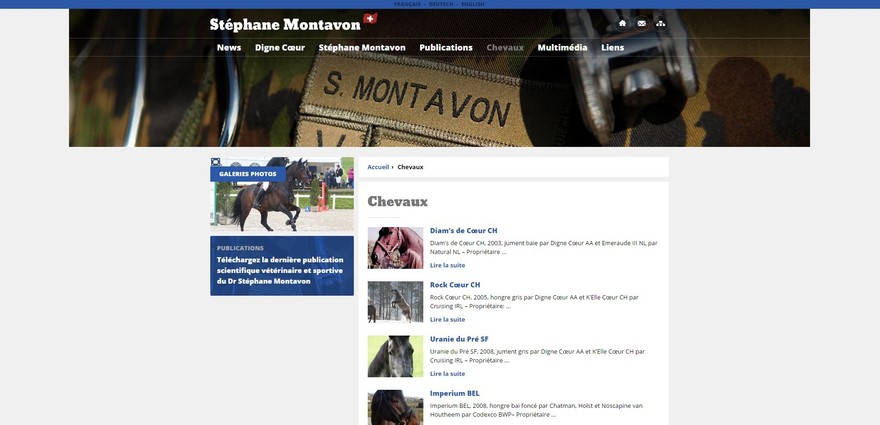The width and height of the screenshot is (880, 425).
Task: Click the Rock Cœur CH title link
Action: tap(455, 285)
